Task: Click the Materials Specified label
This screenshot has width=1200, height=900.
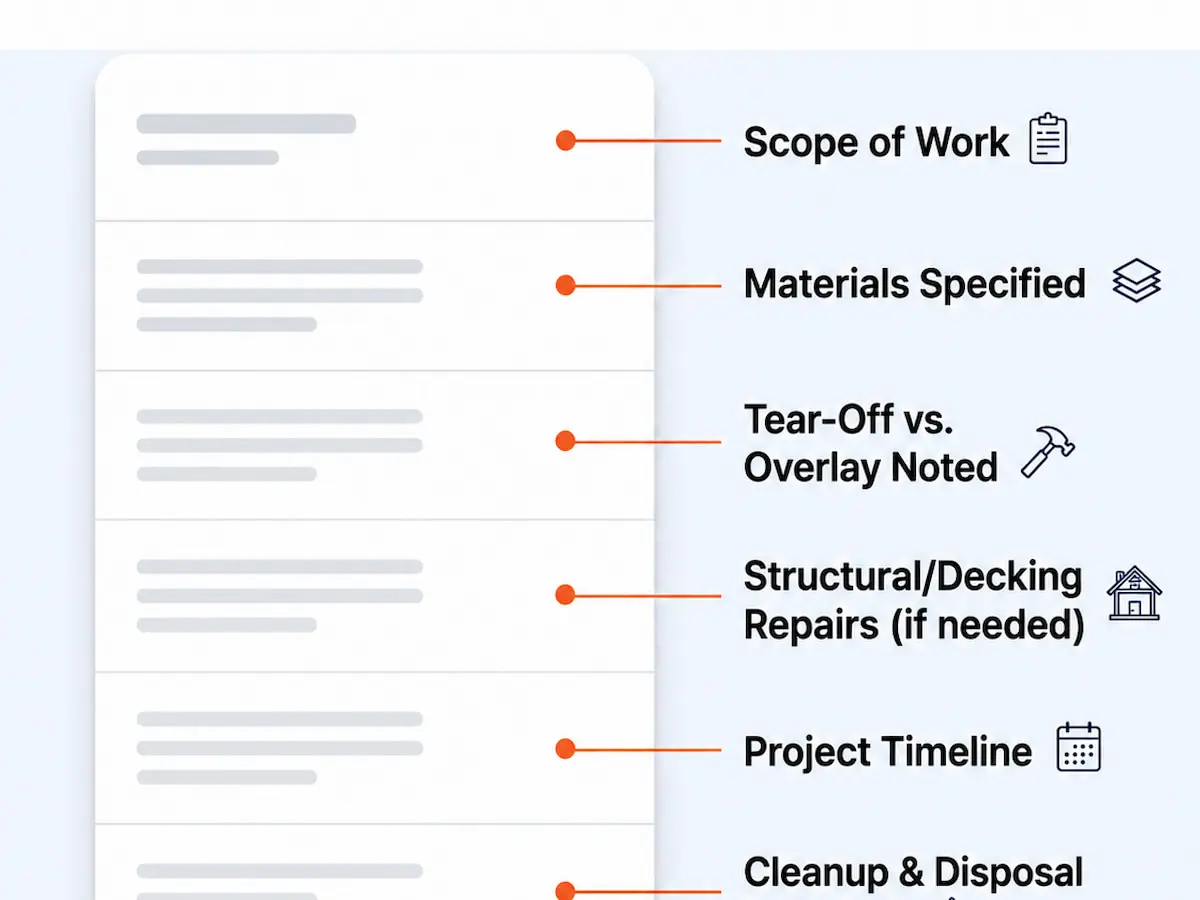Action: point(914,285)
